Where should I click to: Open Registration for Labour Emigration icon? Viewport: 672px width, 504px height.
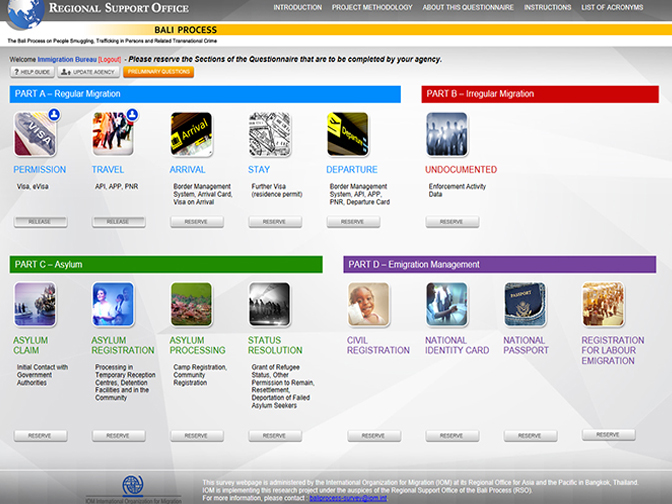click(x=603, y=304)
